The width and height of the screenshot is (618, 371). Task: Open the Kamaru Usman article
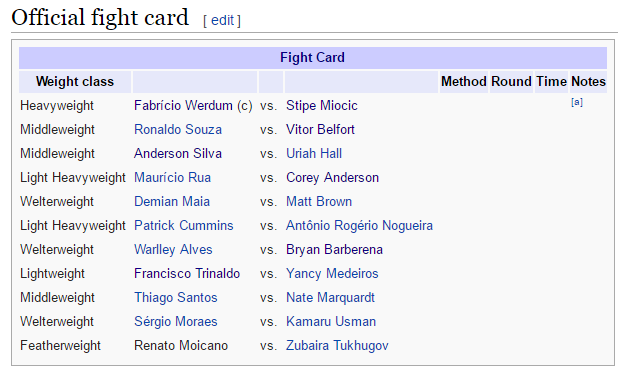[x=331, y=322]
